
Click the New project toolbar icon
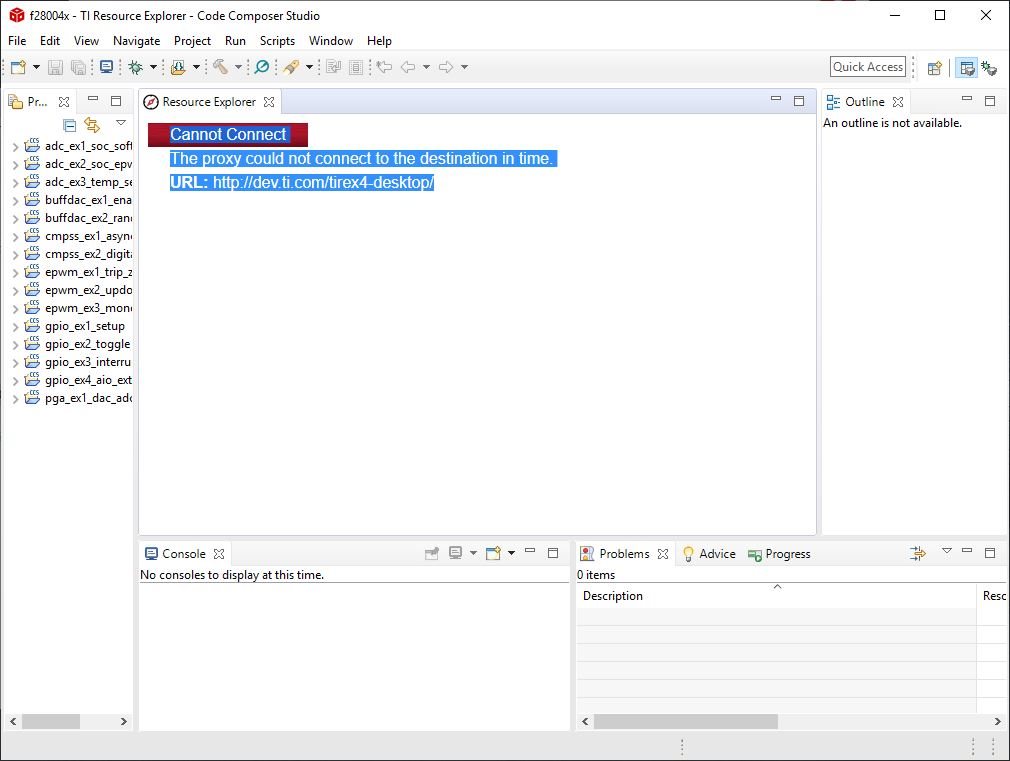click(19, 67)
